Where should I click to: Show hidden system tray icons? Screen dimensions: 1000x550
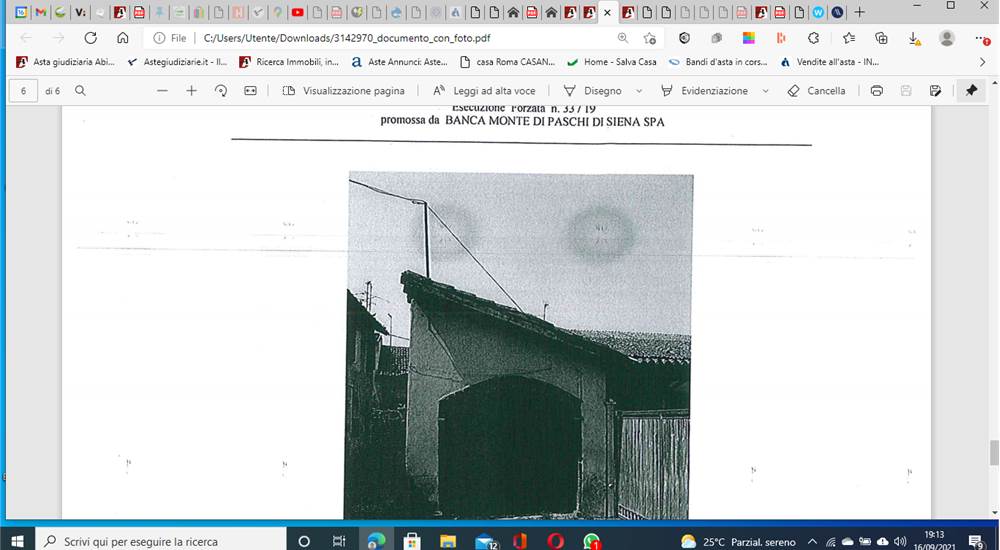click(812, 541)
